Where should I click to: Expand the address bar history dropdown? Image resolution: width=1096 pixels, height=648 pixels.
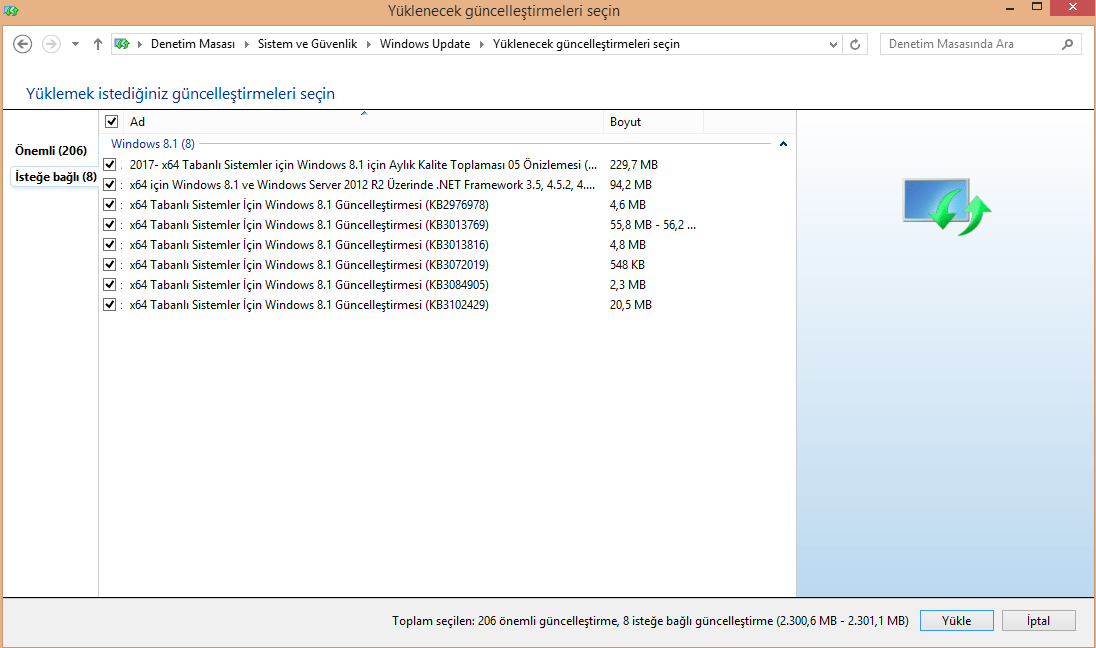tap(832, 44)
